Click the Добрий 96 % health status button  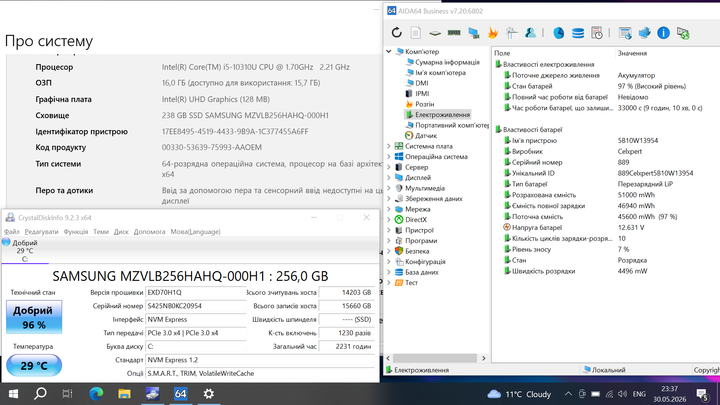point(34,317)
